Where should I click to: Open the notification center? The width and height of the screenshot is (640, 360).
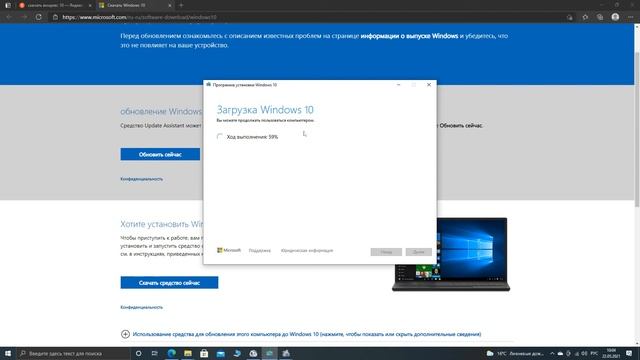tap(629, 353)
